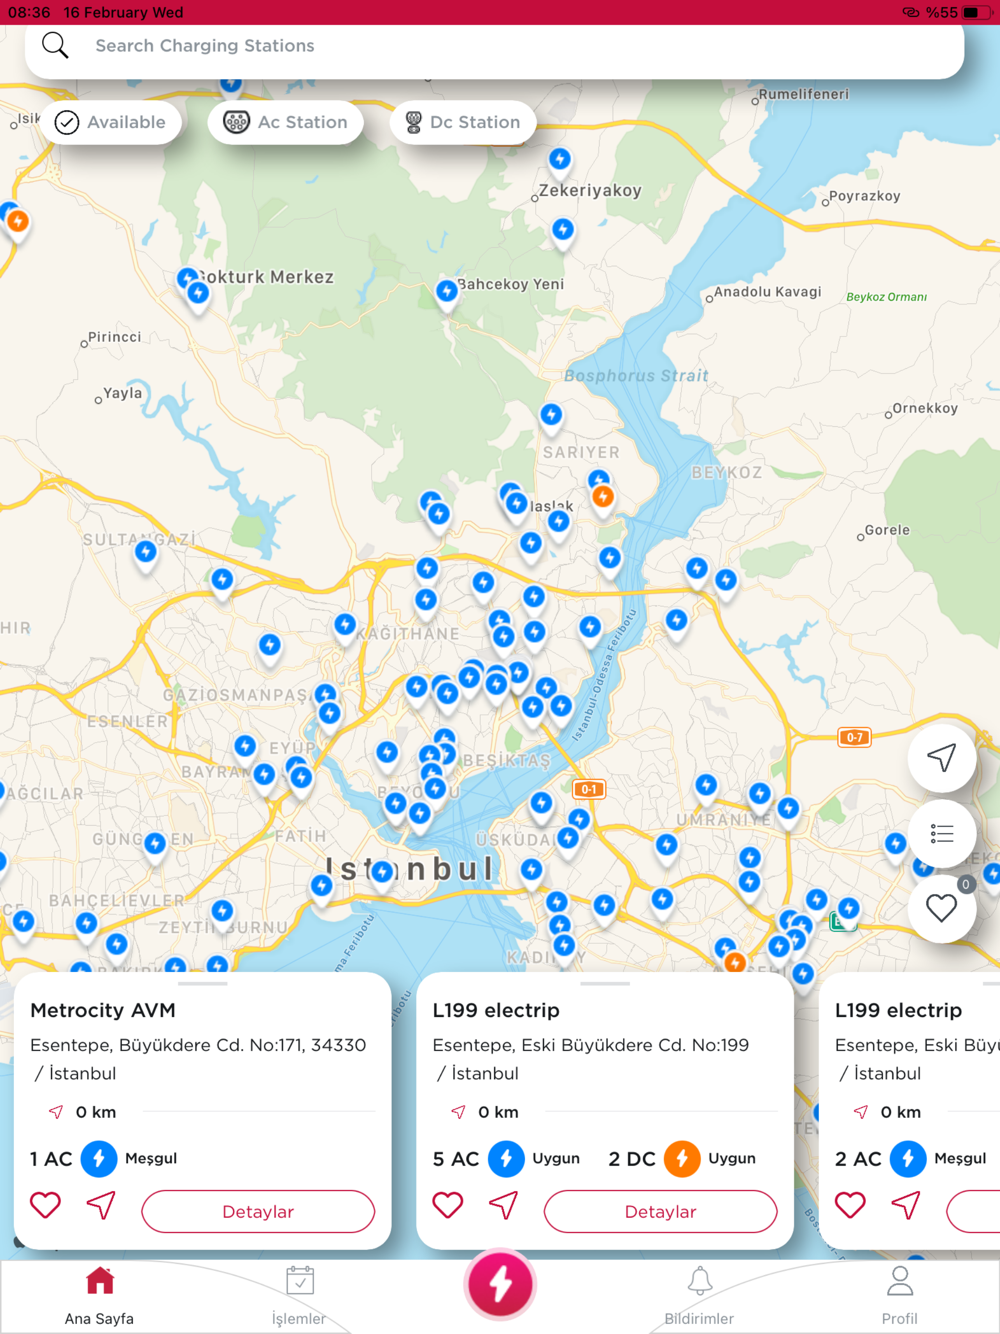The width and height of the screenshot is (1000, 1334).
Task: Favorite Metrocity AVM station
Action: click(45, 1205)
